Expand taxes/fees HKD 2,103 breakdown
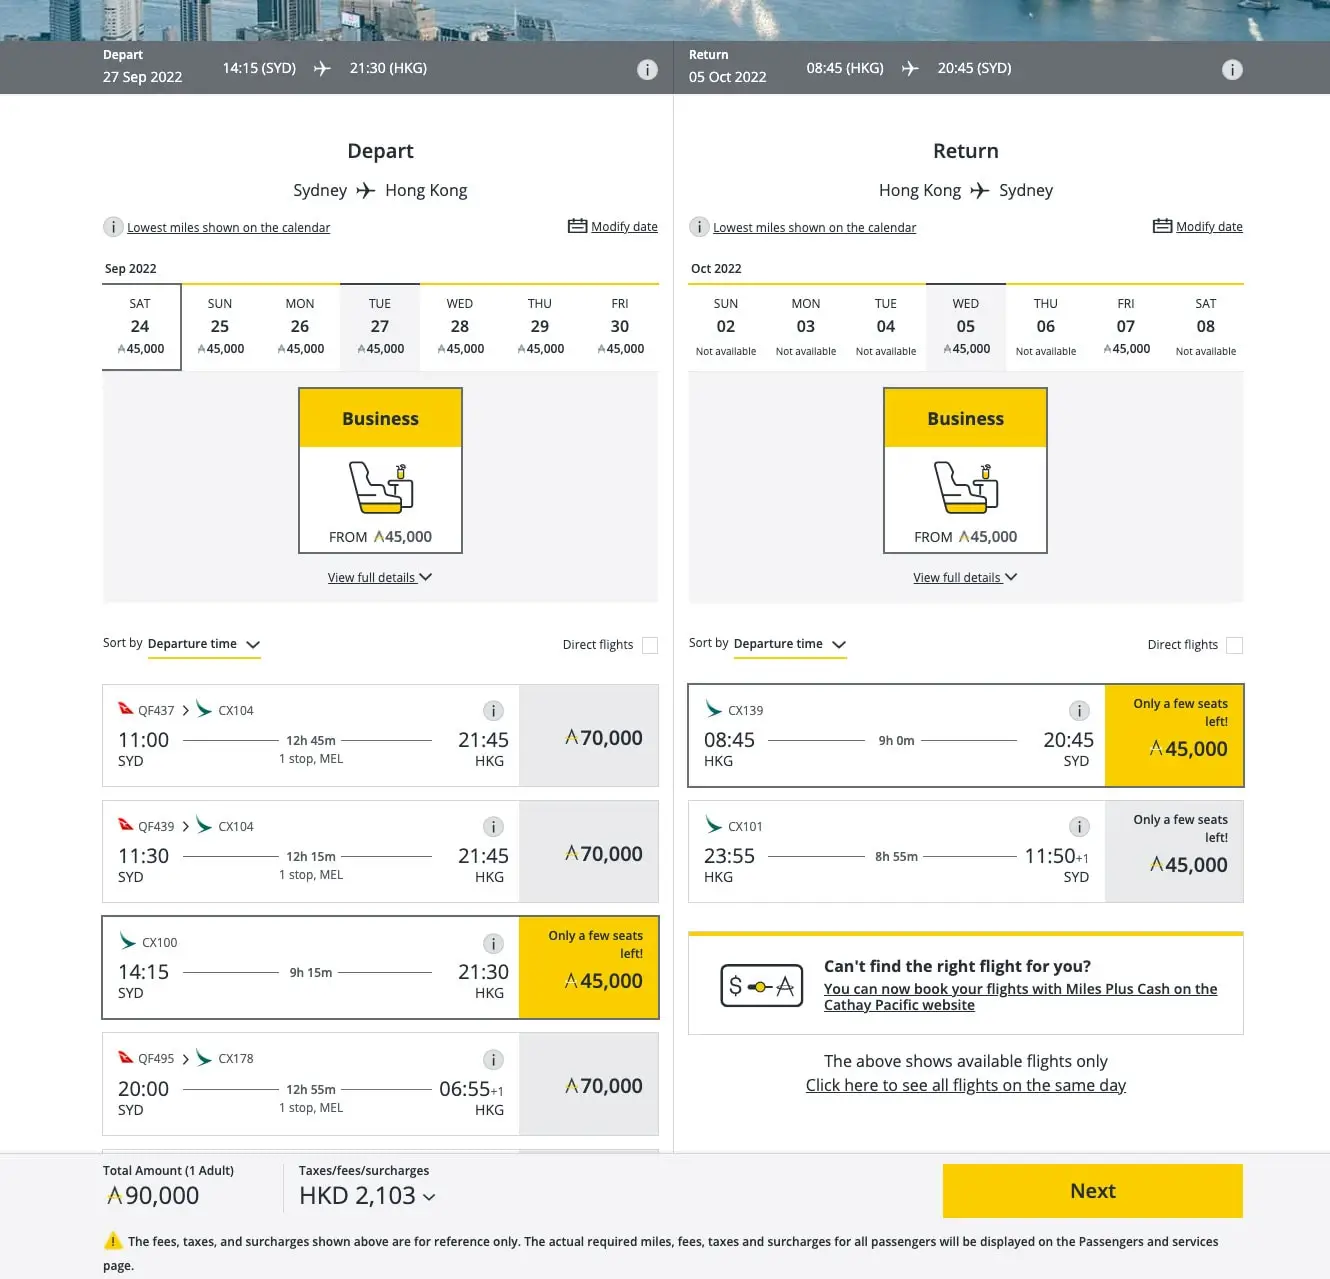The height and width of the screenshot is (1279, 1330). point(367,1196)
